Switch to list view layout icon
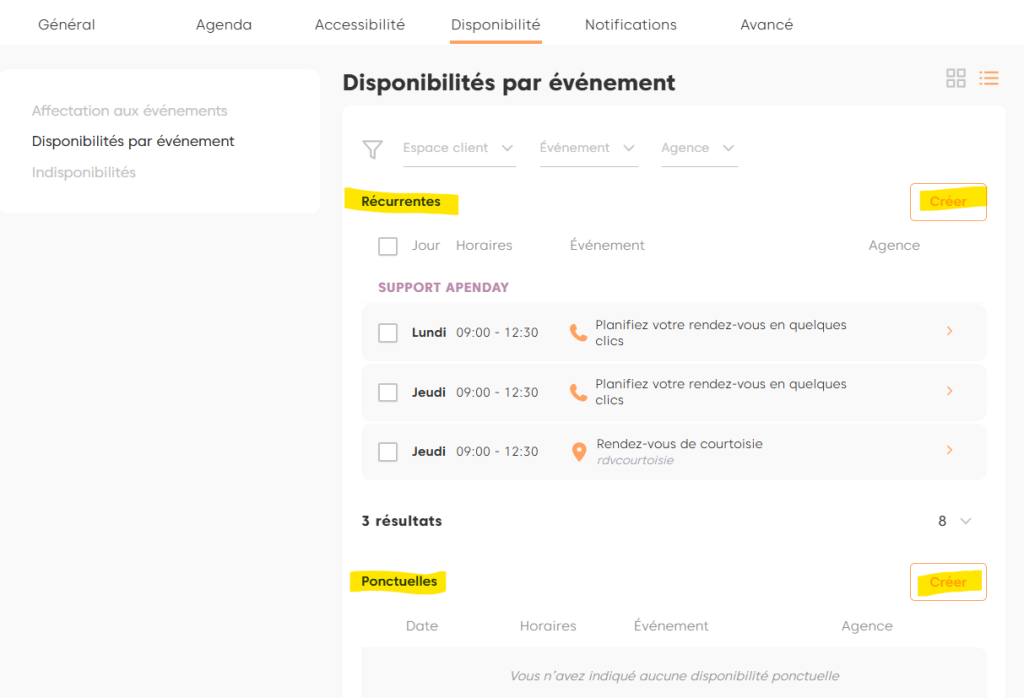1024x698 pixels. click(988, 78)
